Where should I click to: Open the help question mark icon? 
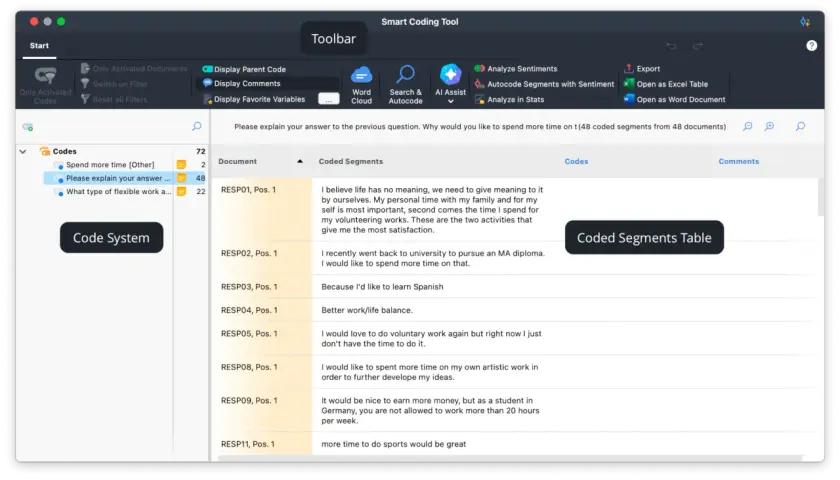click(x=812, y=46)
